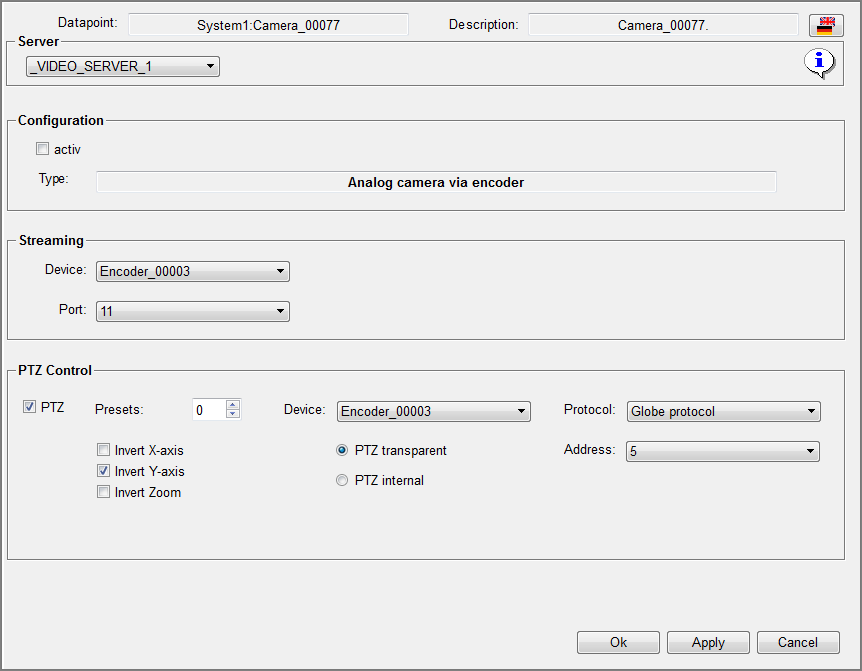Open the _VIDEO_SERVER_1 server dropdown

click(x=122, y=67)
